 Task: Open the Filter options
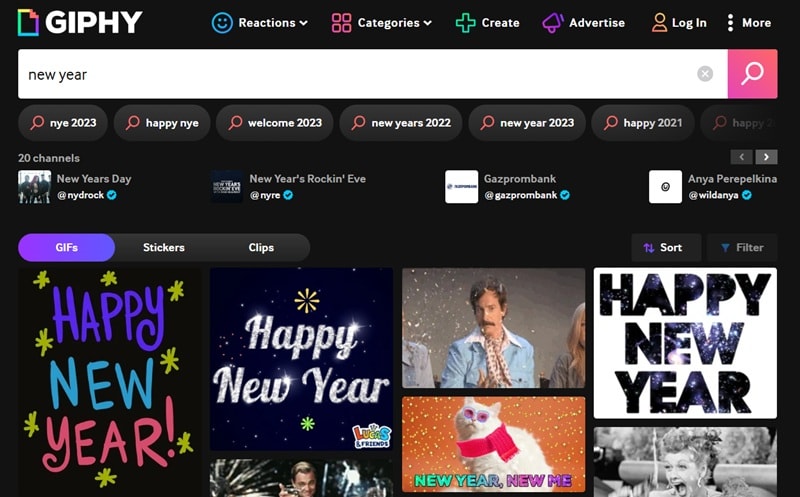coord(742,247)
